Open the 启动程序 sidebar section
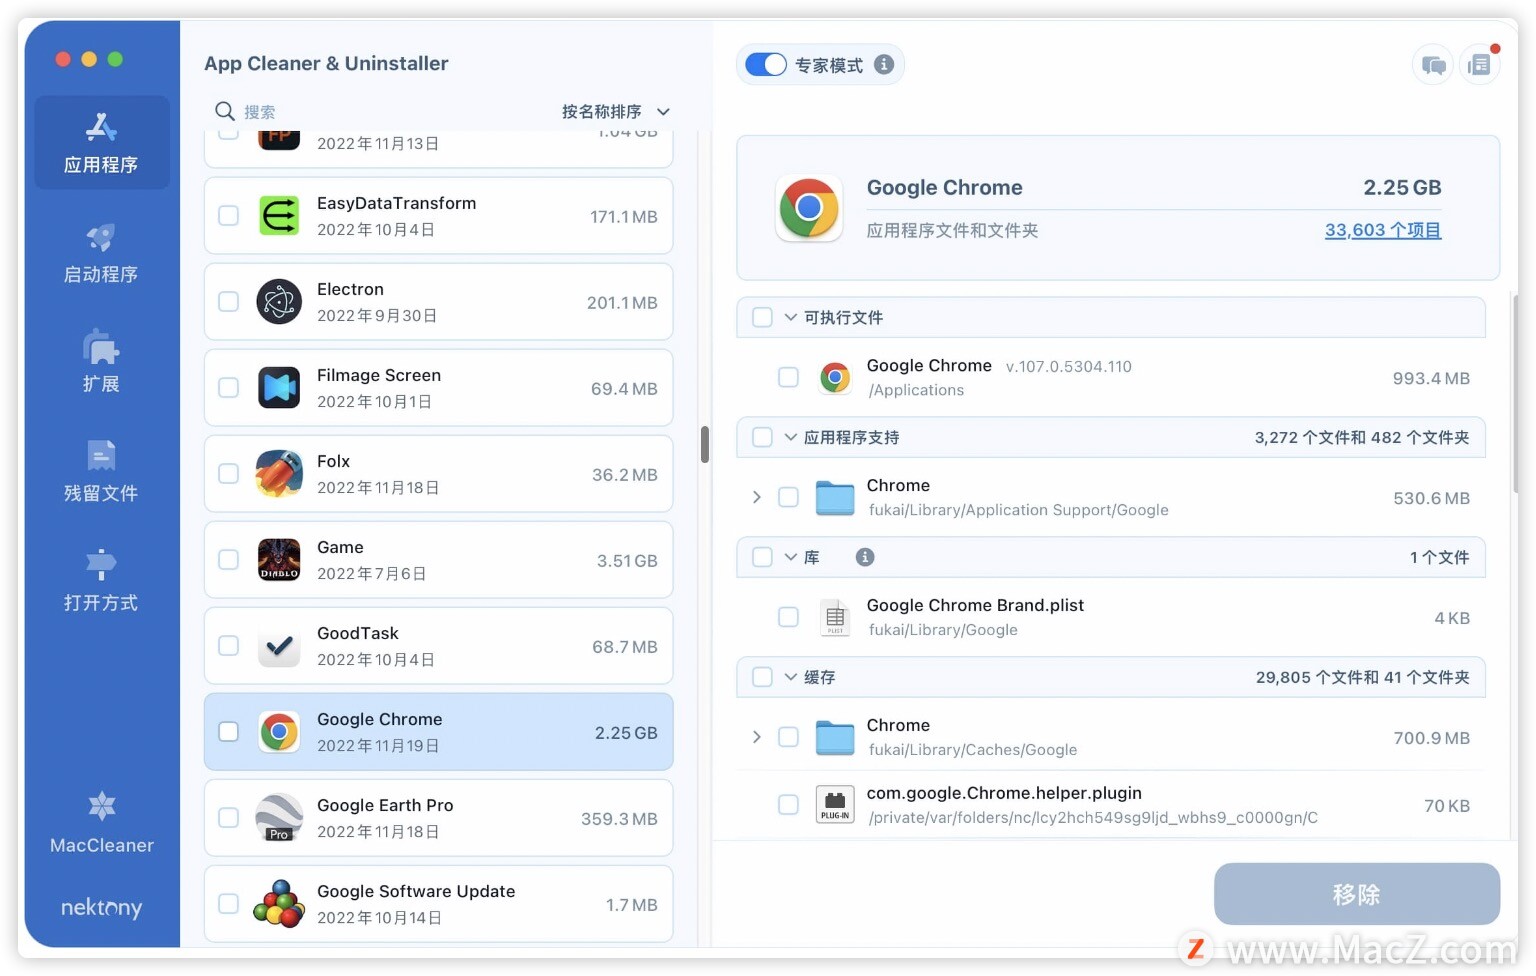 [101, 253]
